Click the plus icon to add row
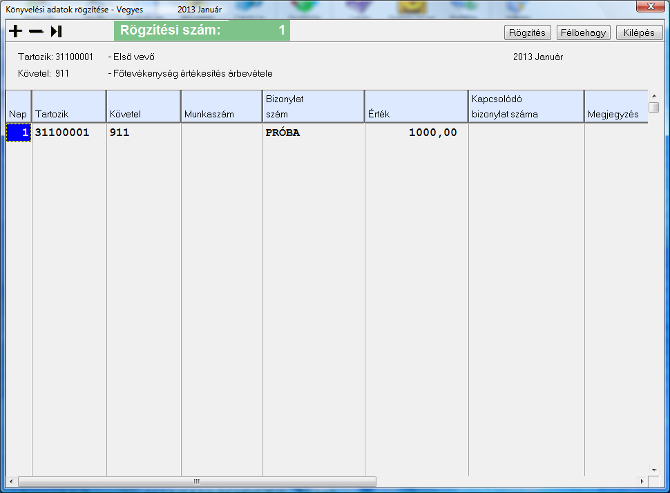Image resolution: width=670 pixels, height=493 pixels. click(15, 32)
